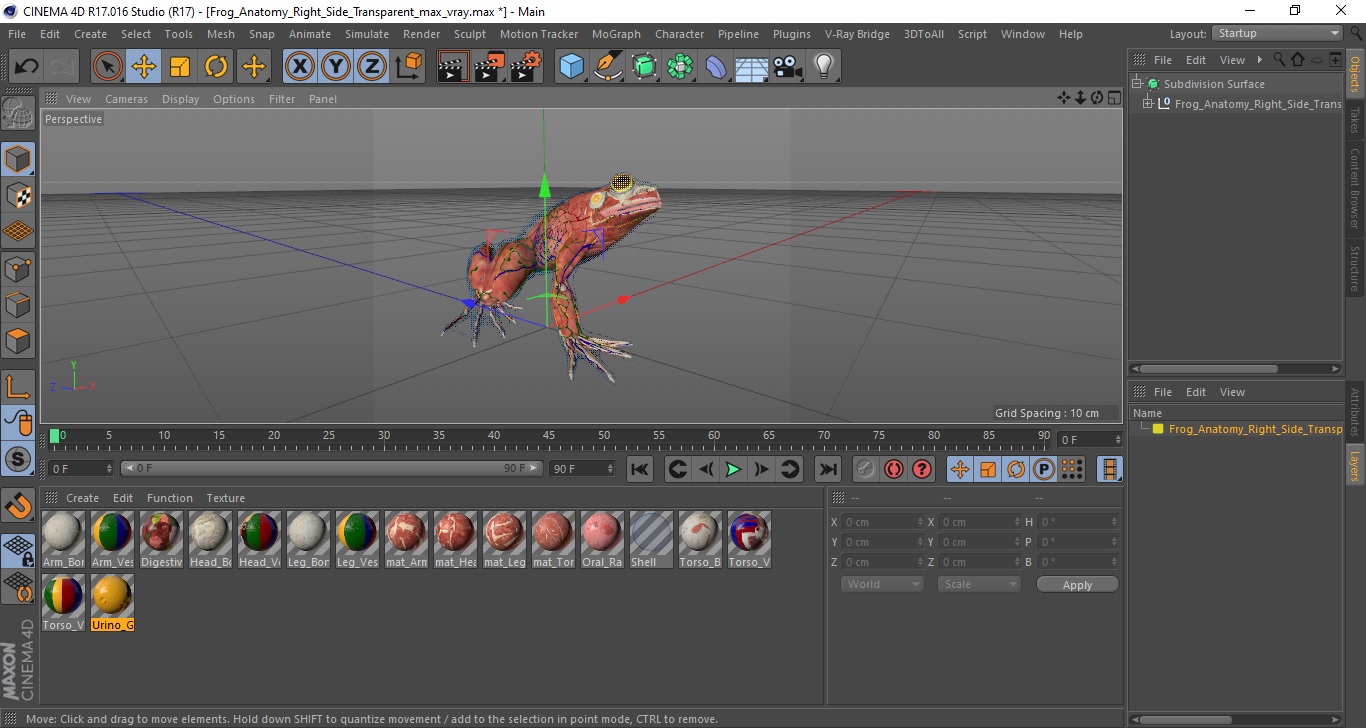Open the File menu
This screenshot has height=728, width=1366.
click(17, 34)
